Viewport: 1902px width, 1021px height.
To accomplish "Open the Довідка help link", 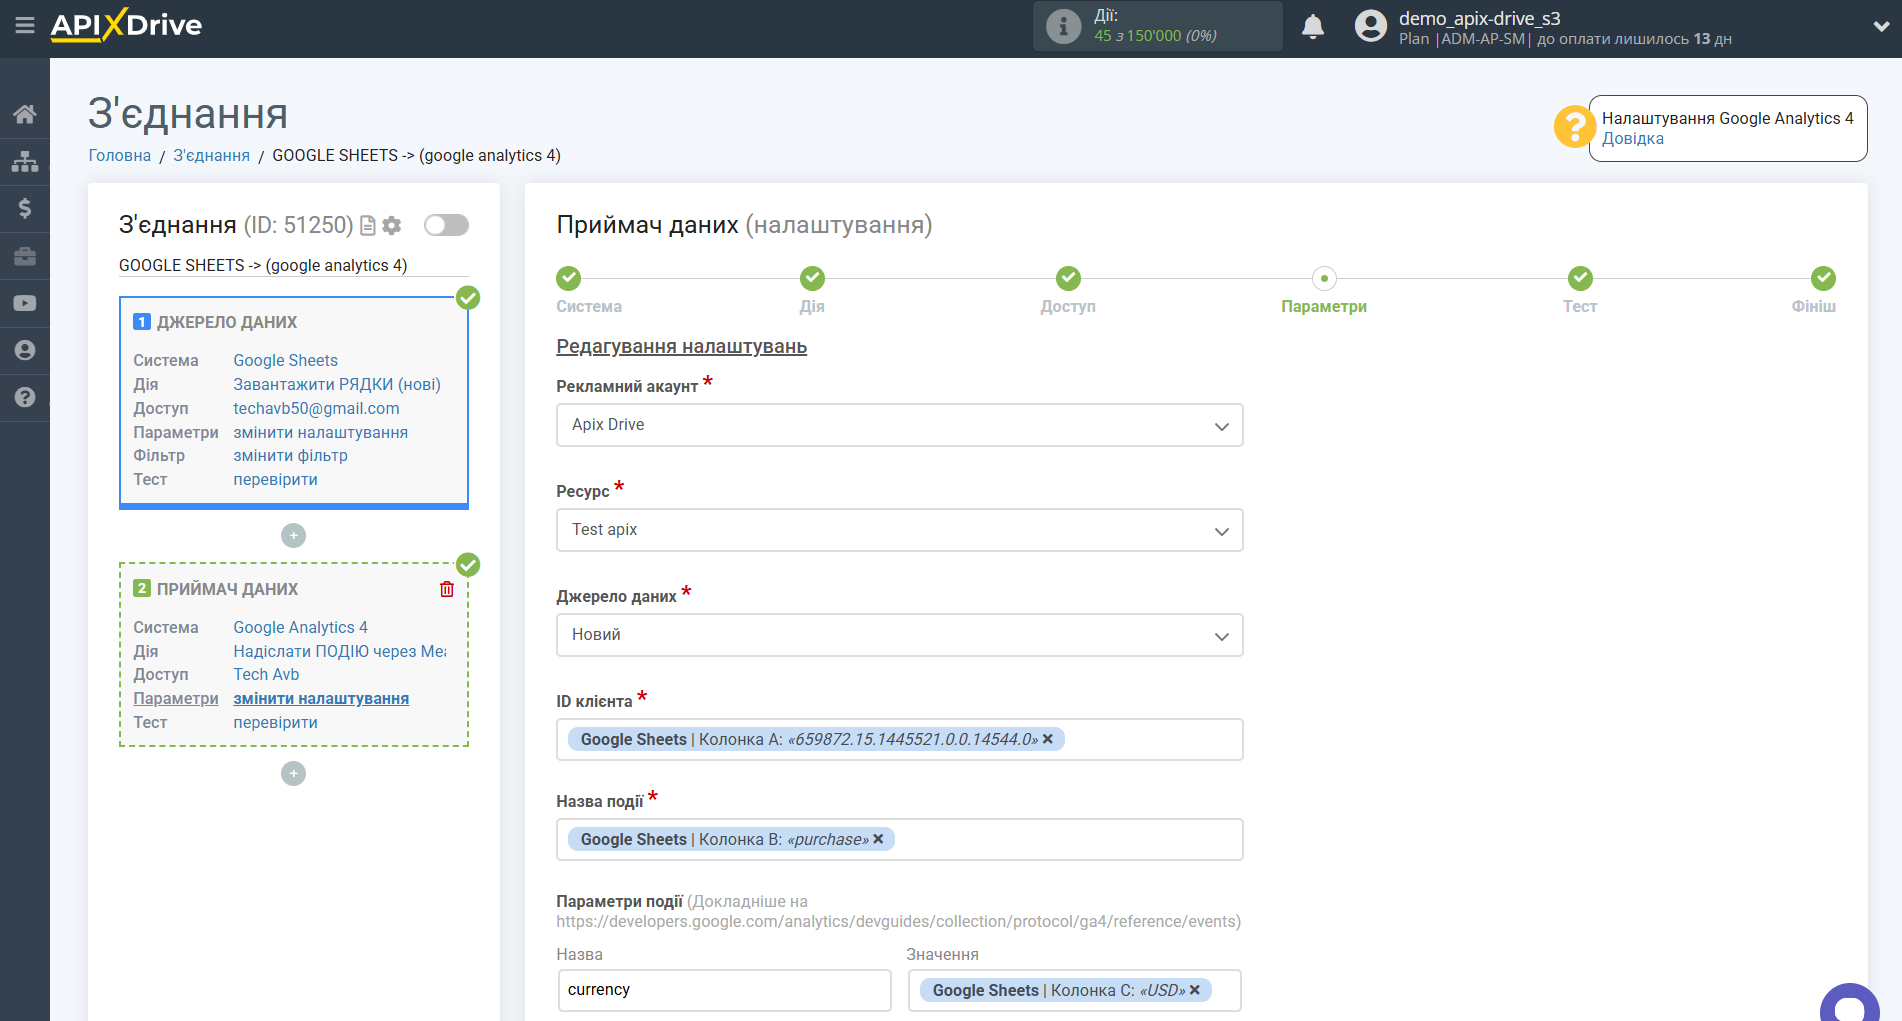I will tap(1633, 139).
